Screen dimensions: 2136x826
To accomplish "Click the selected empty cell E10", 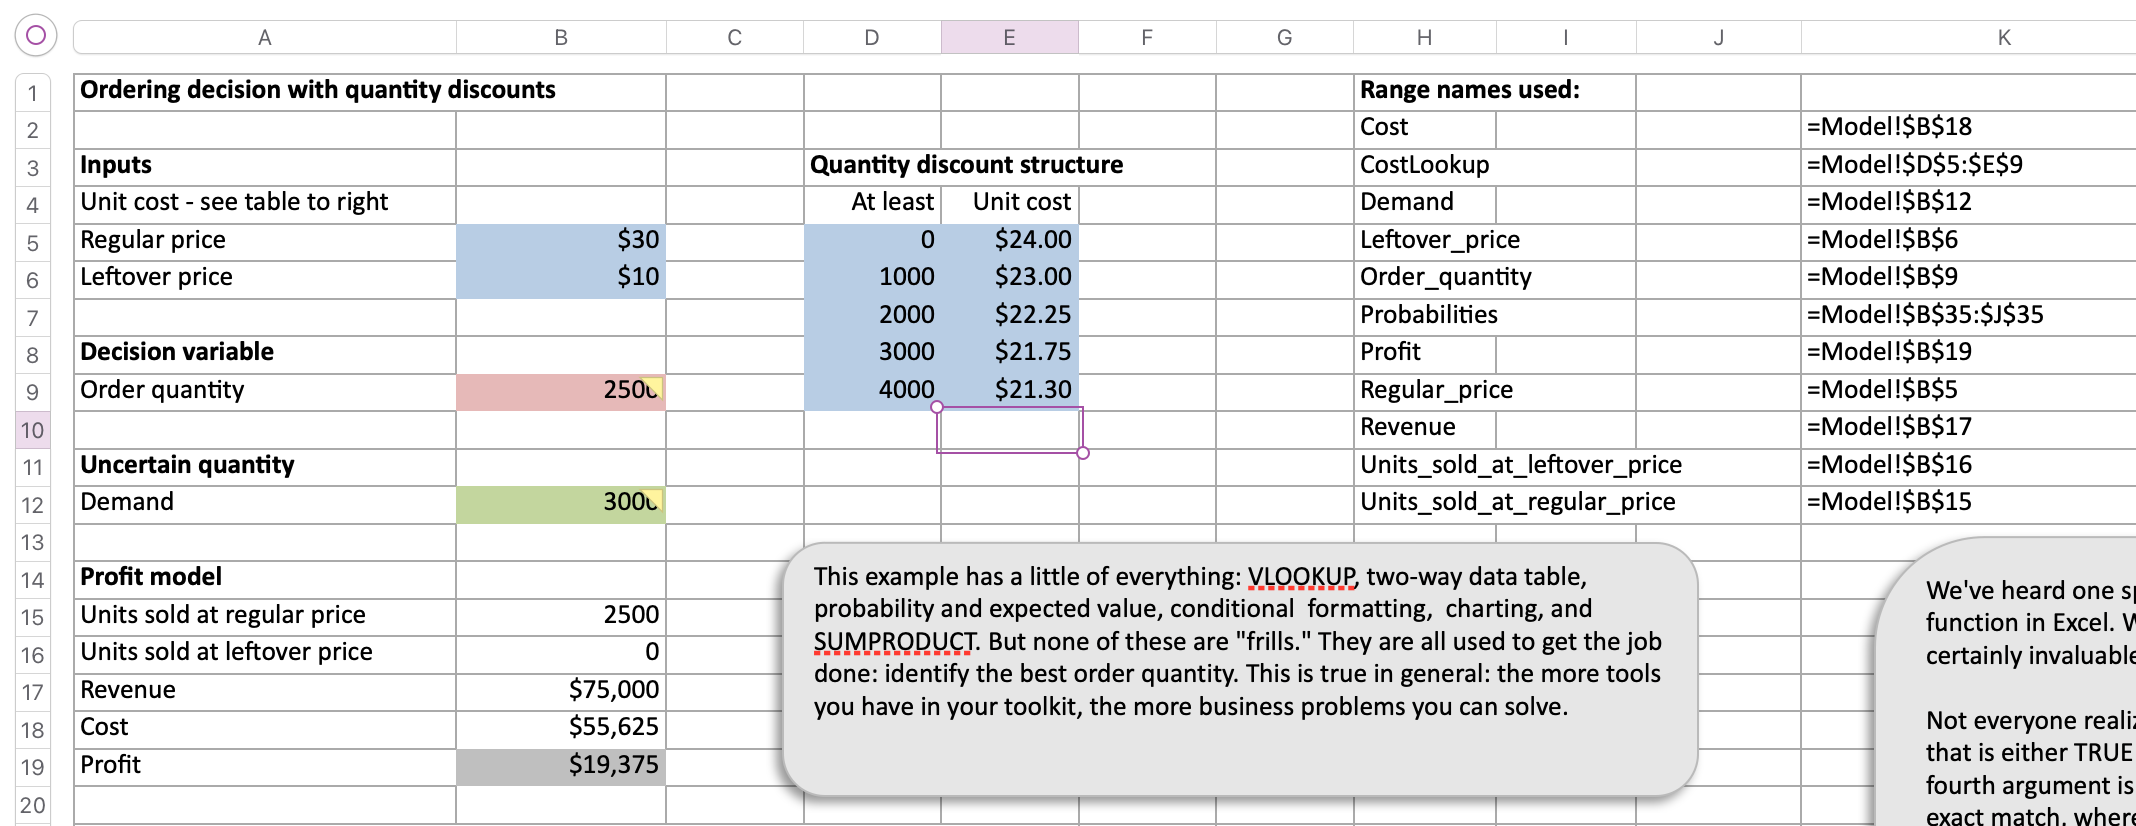I will (x=1010, y=430).
